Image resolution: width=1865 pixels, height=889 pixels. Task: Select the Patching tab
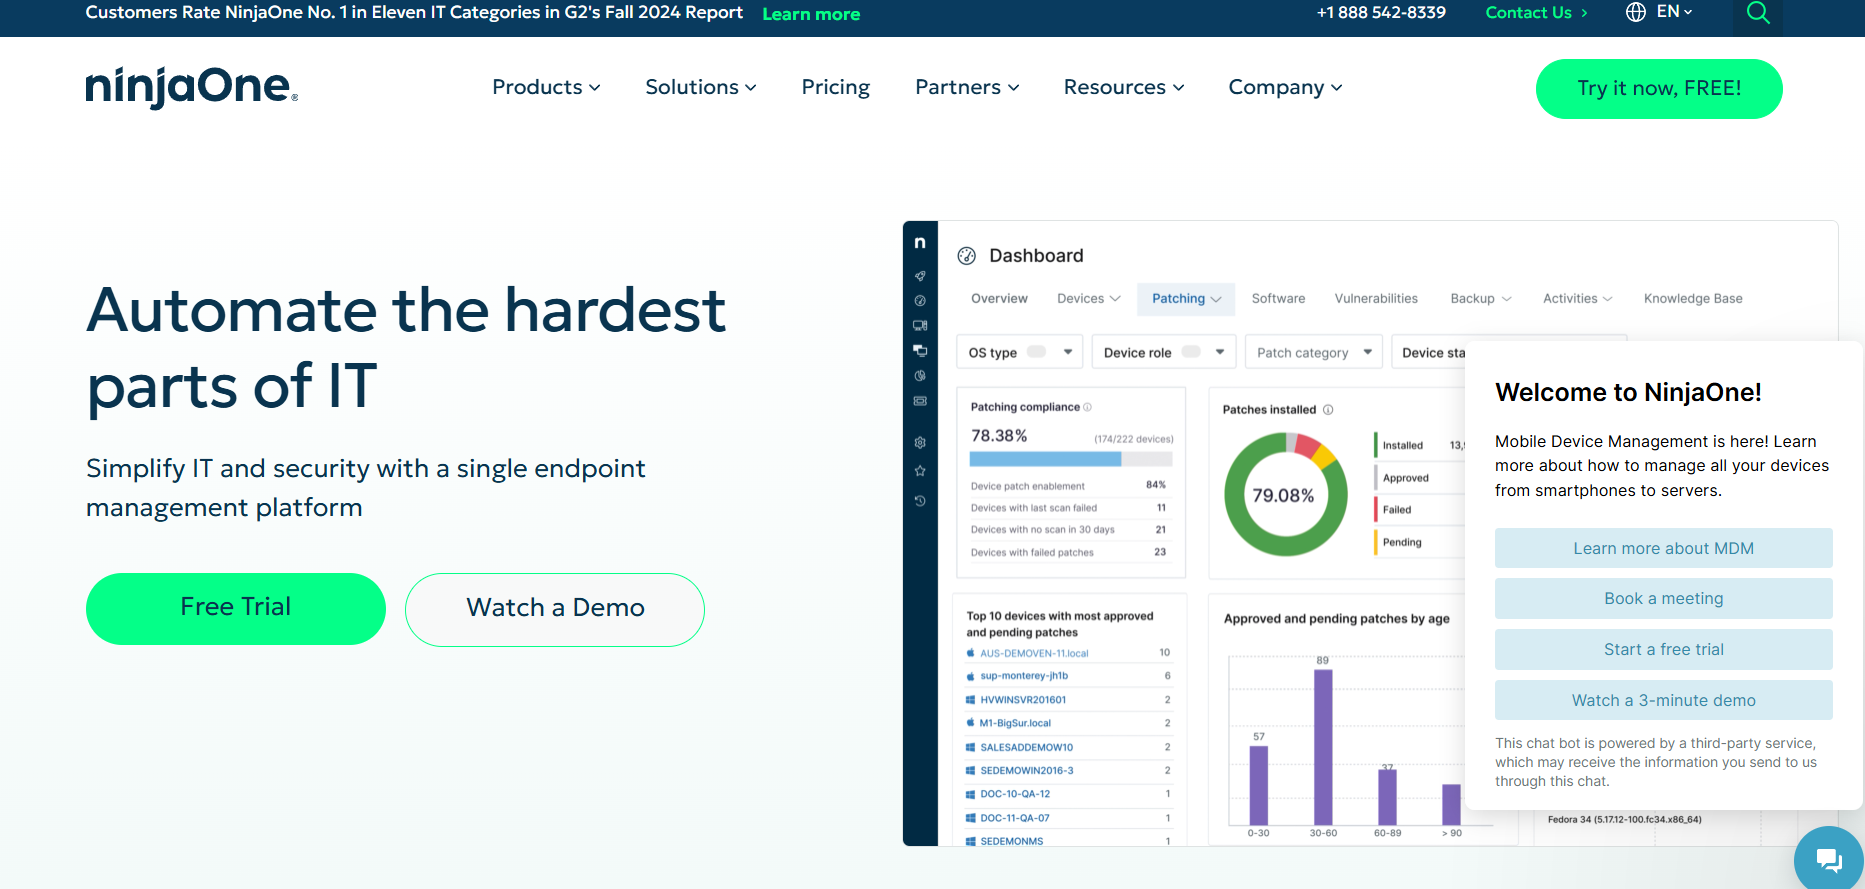(x=1186, y=299)
